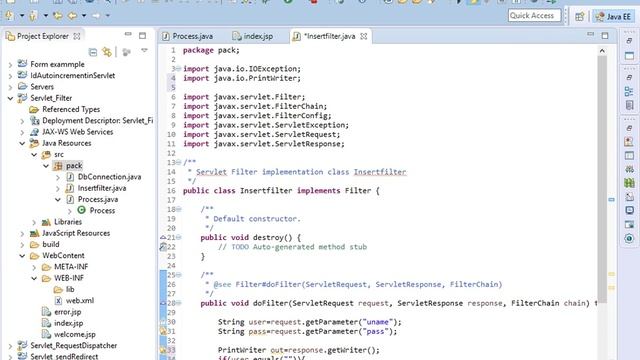
Task: Go to next annotation toolbar icon
Action: pos(9,16)
